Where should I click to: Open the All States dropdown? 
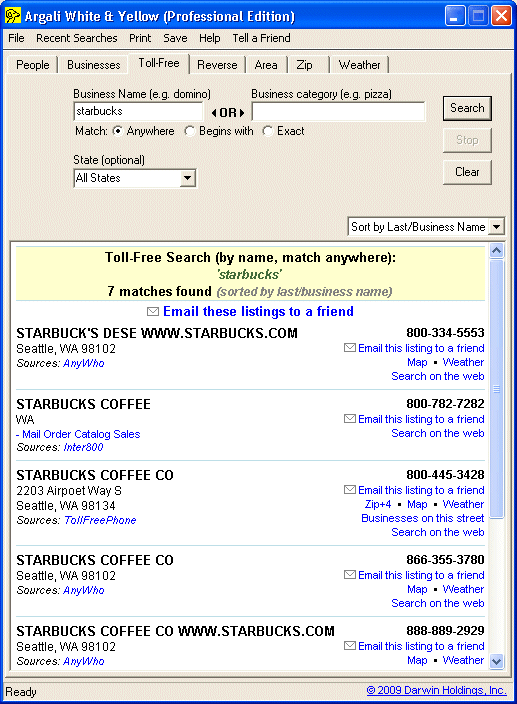(x=135, y=178)
